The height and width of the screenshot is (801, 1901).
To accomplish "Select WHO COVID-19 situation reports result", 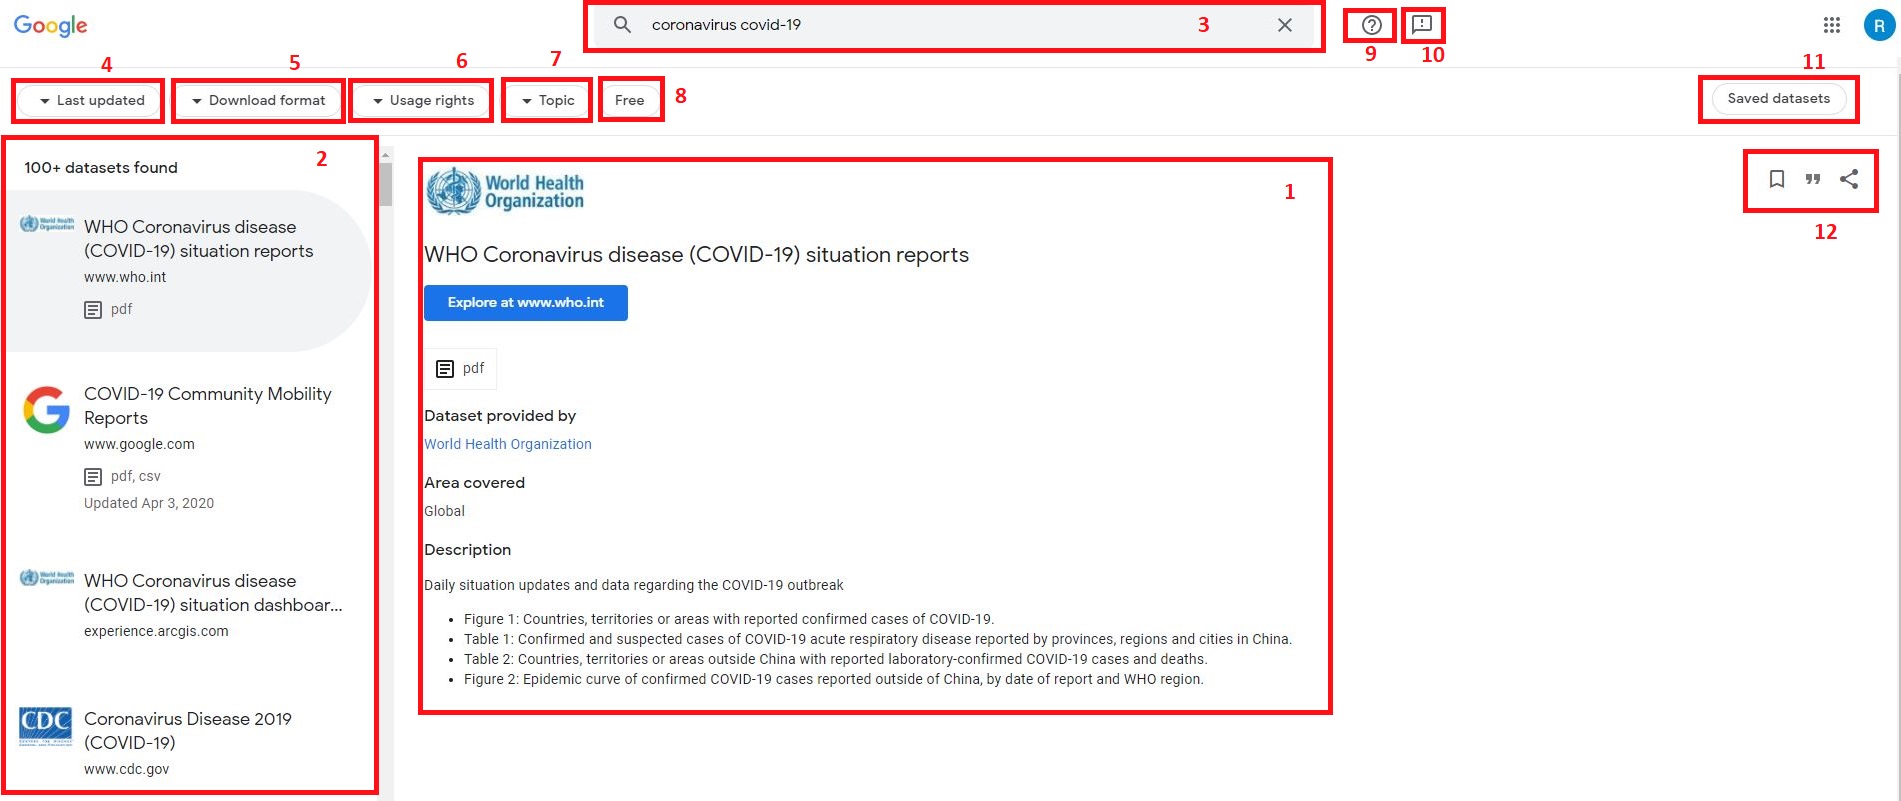I will [188, 270].
